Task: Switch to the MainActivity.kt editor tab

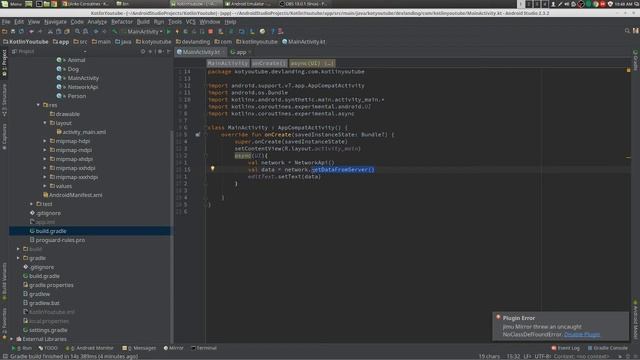Action: (200, 52)
